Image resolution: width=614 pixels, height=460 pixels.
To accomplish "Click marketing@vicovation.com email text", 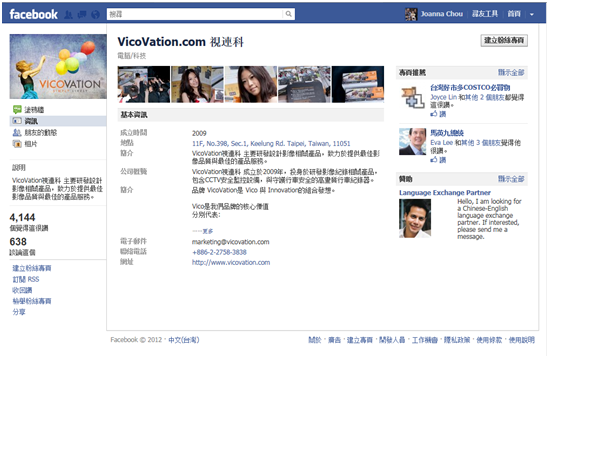I will [x=231, y=242].
